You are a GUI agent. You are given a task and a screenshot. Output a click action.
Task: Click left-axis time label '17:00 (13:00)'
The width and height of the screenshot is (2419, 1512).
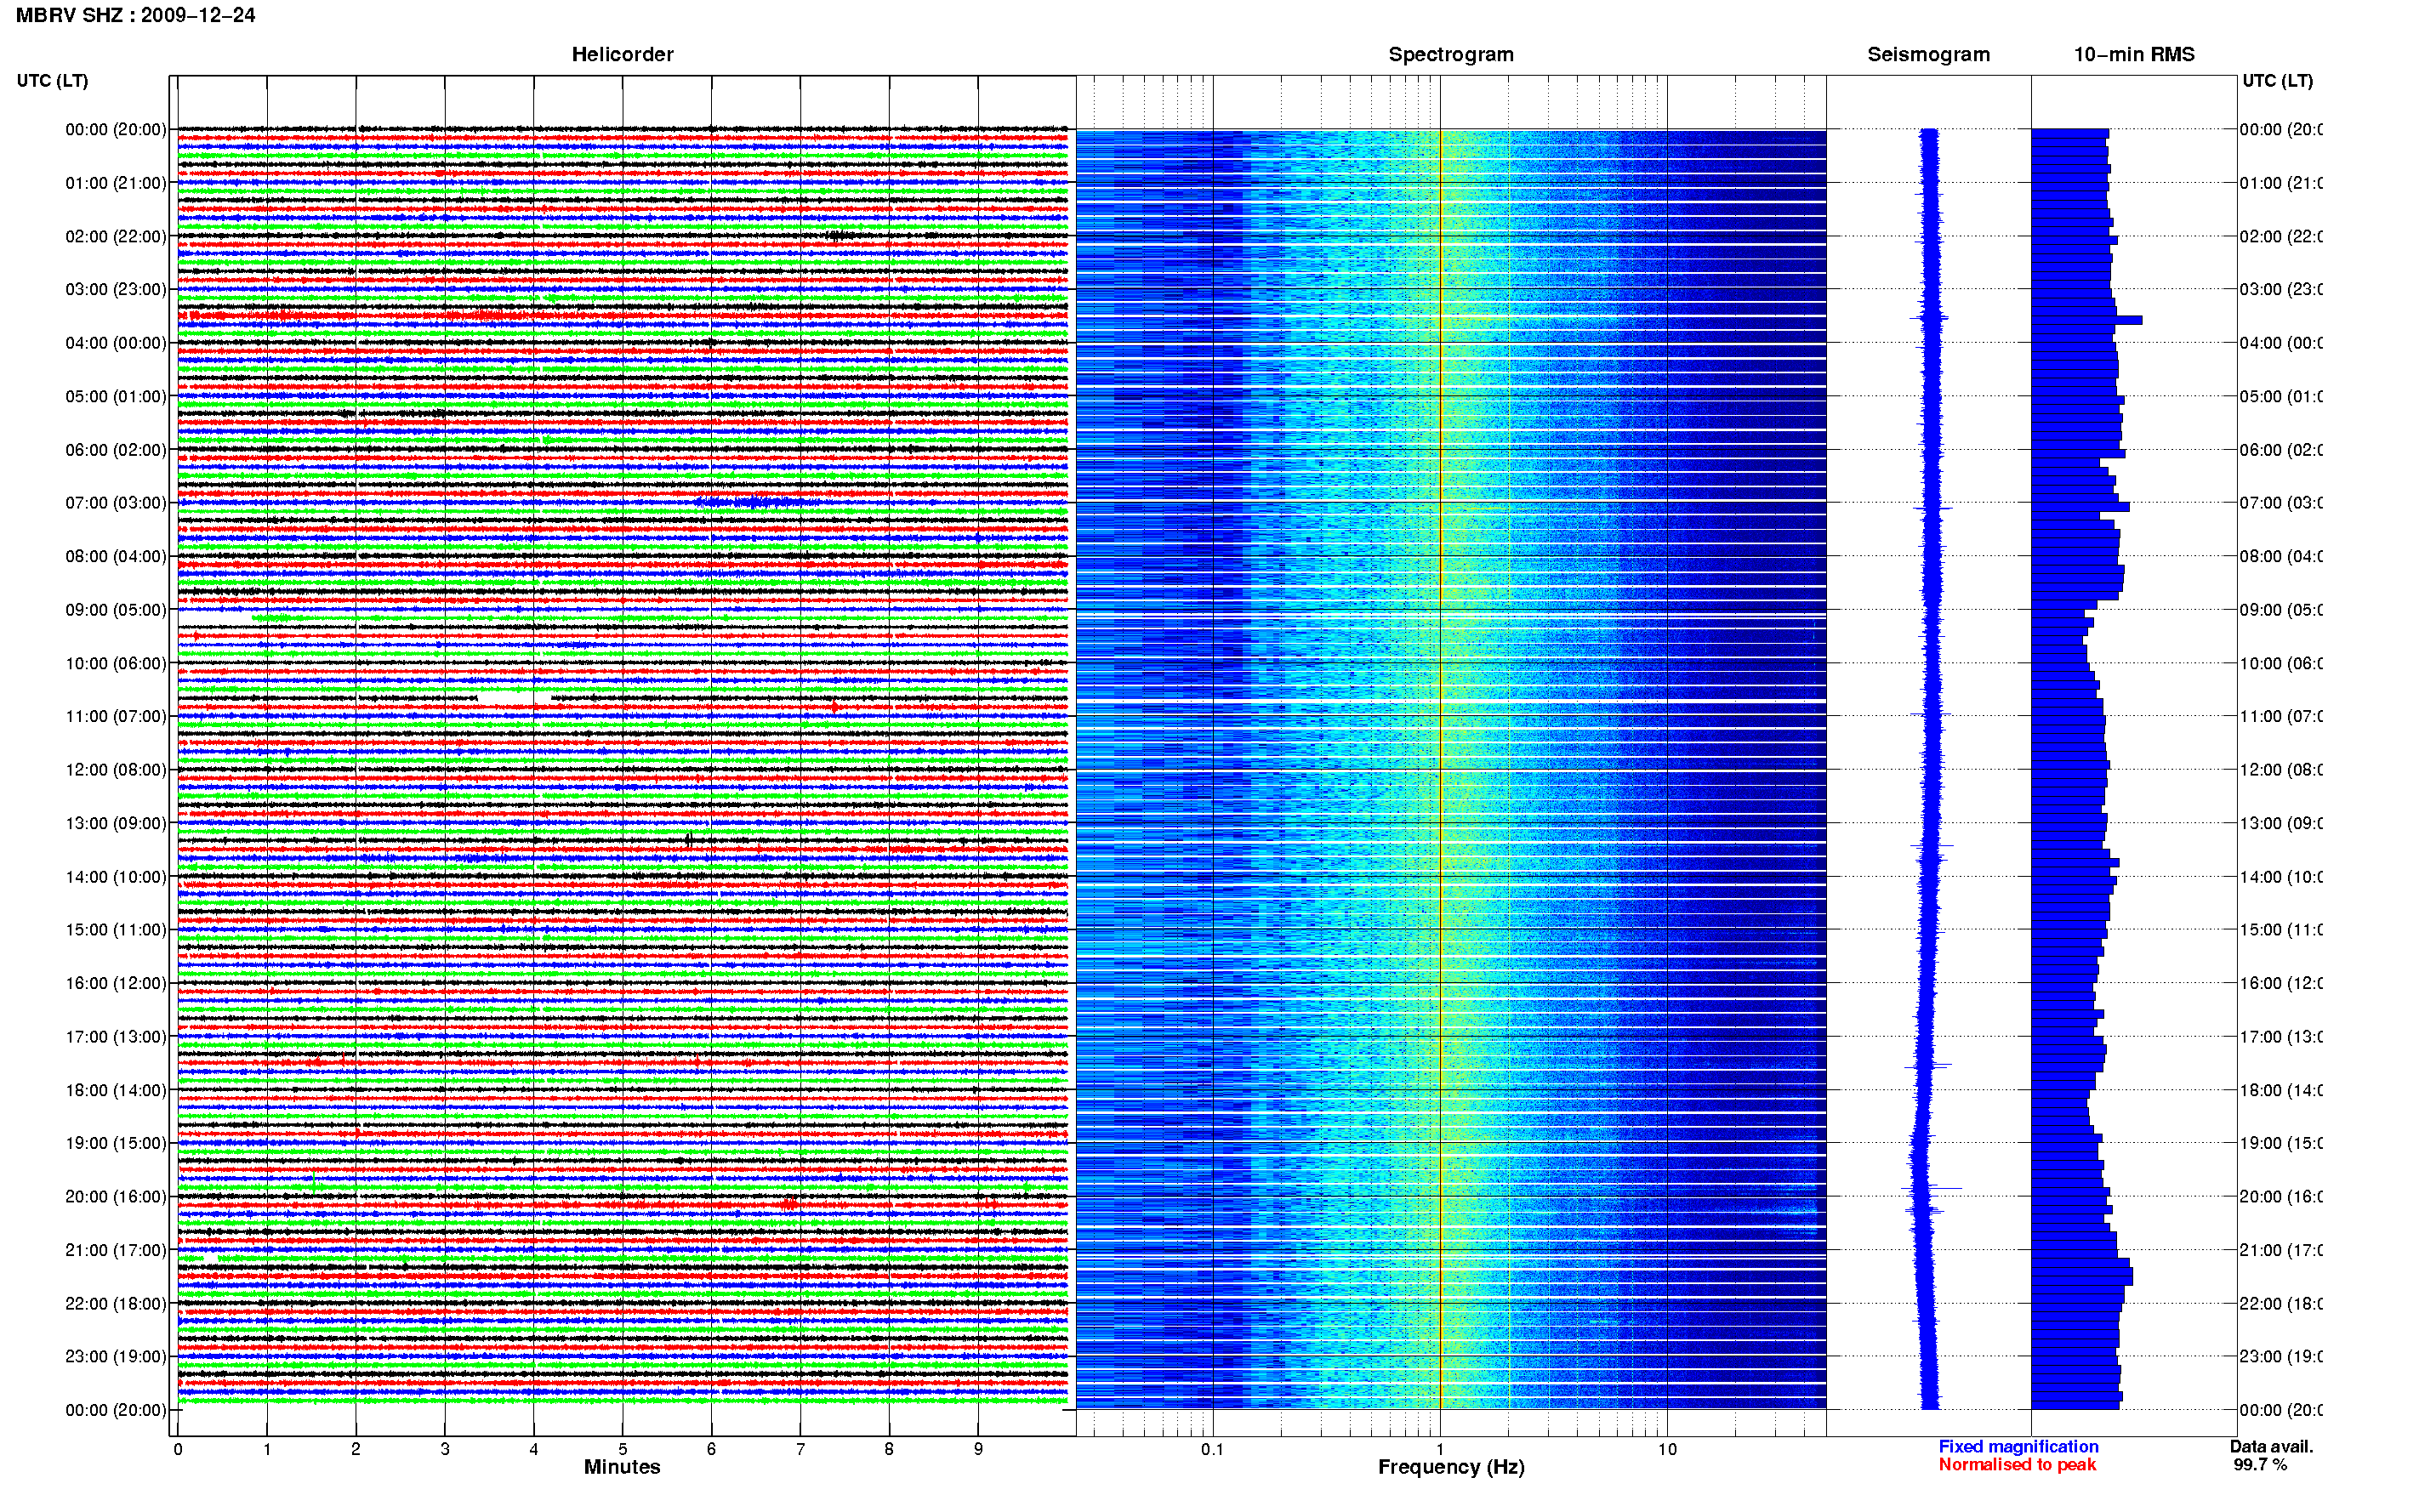tap(116, 1037)
